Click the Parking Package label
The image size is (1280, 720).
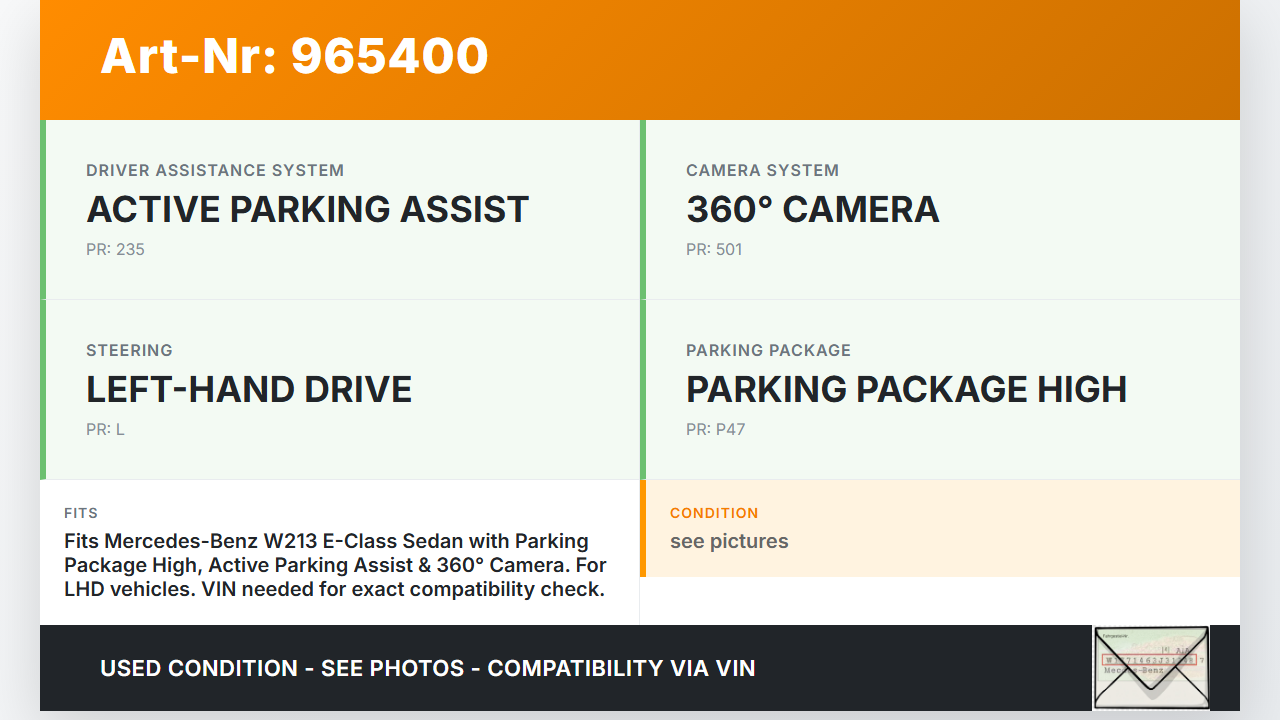pyautogui.click(x=768, y=351)
